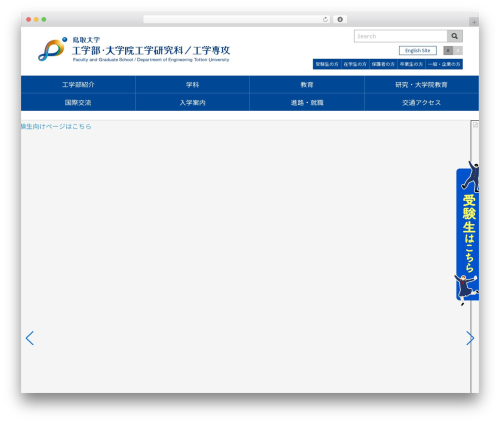Image resolution: width=500 pixels, height=423 pixels.
Task: Click broken image icon at slider corner
Action: tap(475, 125)
